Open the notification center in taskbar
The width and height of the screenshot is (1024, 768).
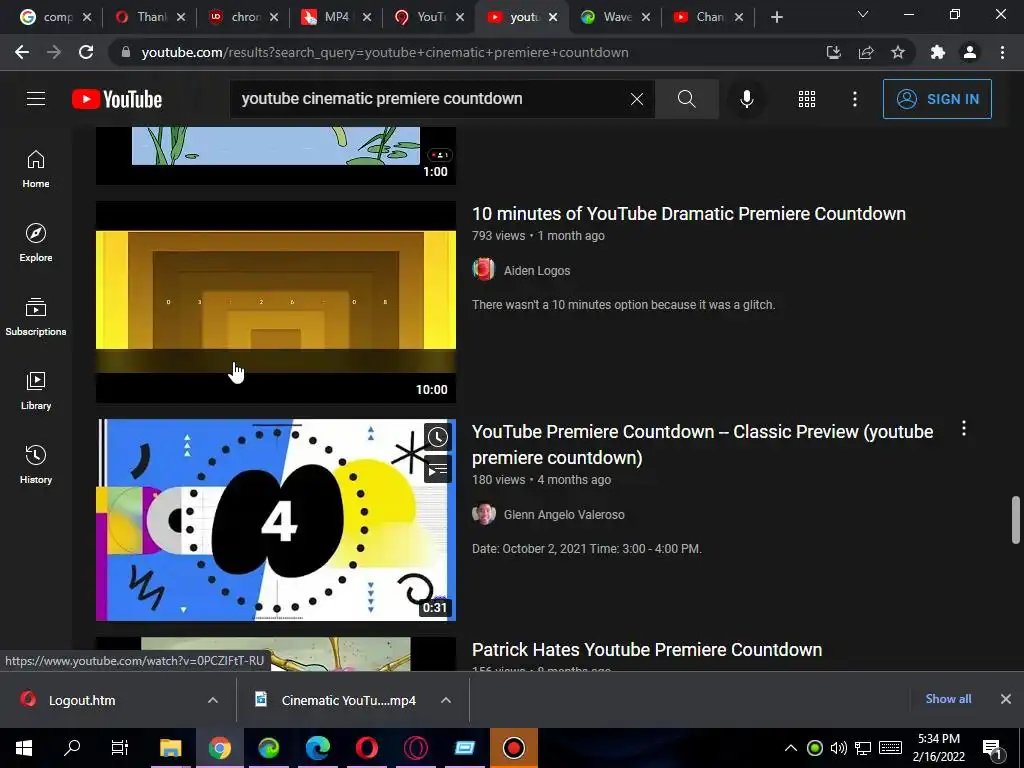pos(992,748)
